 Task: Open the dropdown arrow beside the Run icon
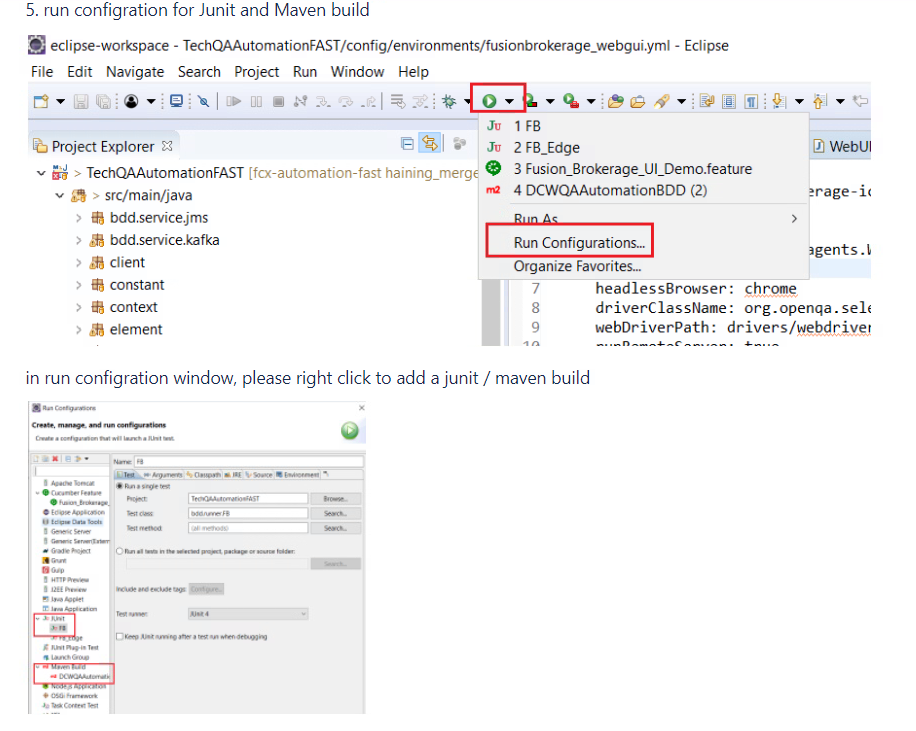point(509,102)
